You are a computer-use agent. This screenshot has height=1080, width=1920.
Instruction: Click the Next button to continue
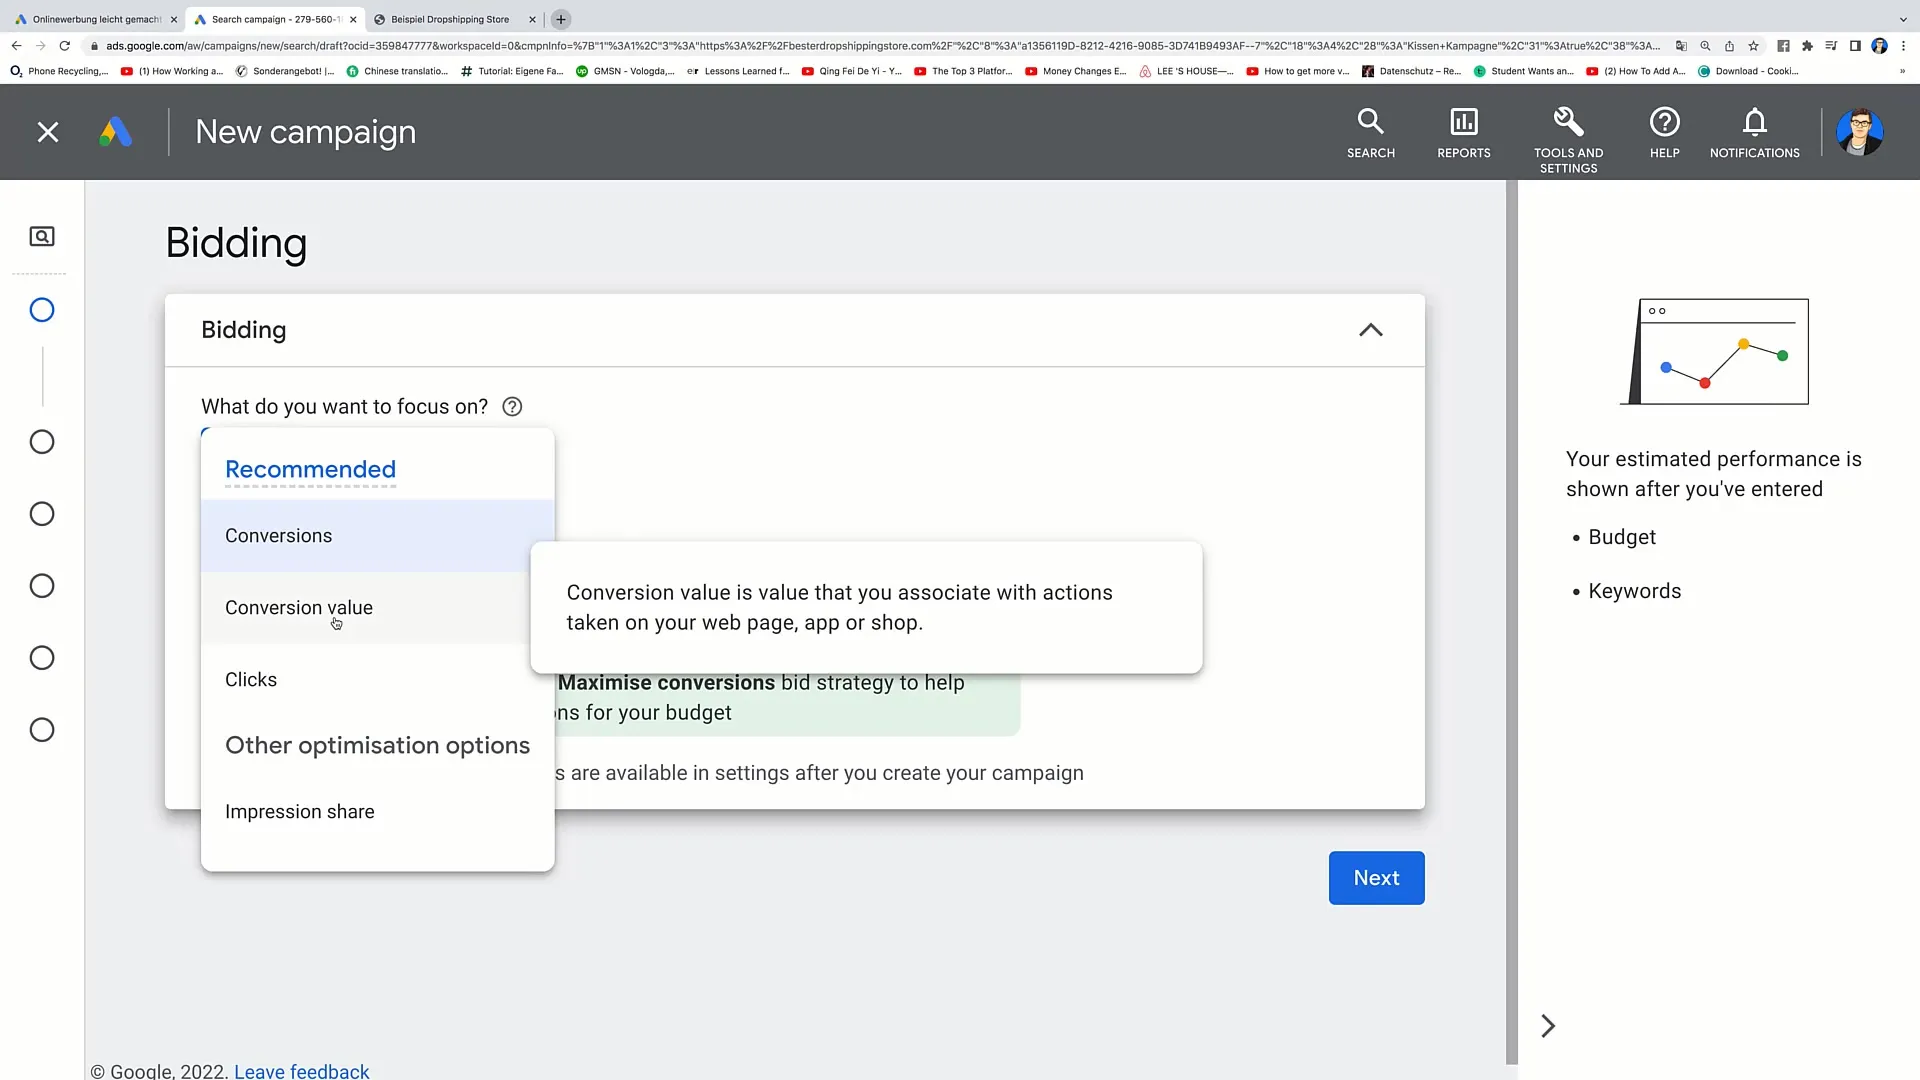click(x=1377, y=878)
